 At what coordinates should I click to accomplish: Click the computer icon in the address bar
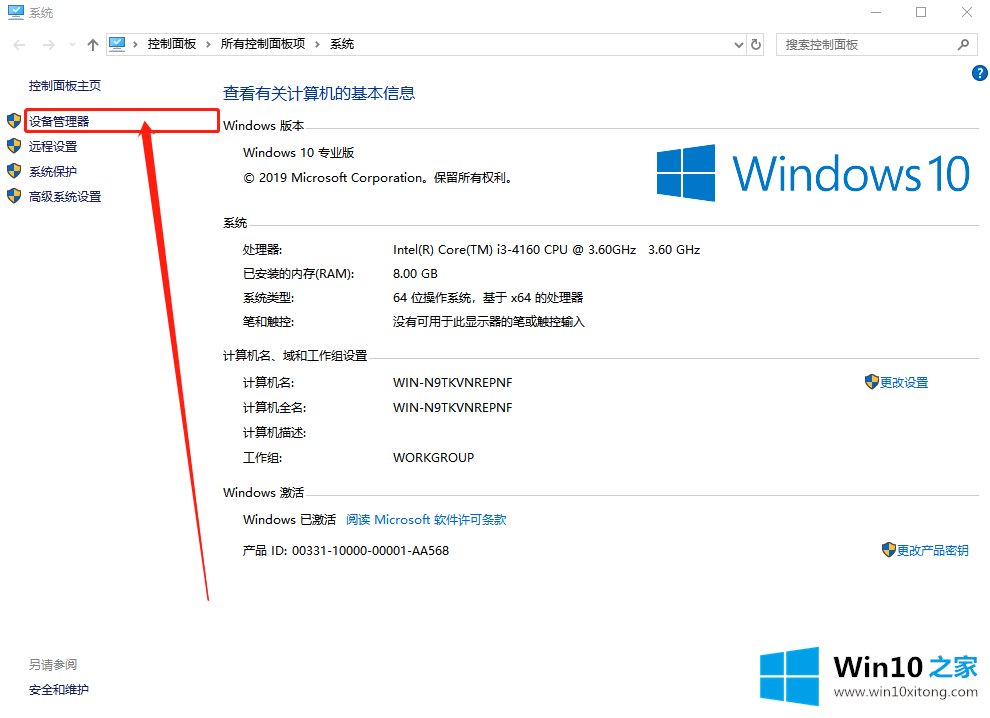pyautogui.click(x=117, y=44)
